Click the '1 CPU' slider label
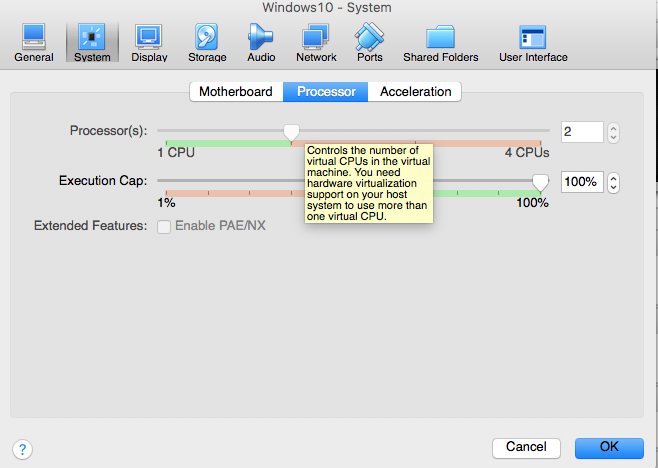Image resolution: width=658 pixels, height=468 pixels. tap(176, 152)
